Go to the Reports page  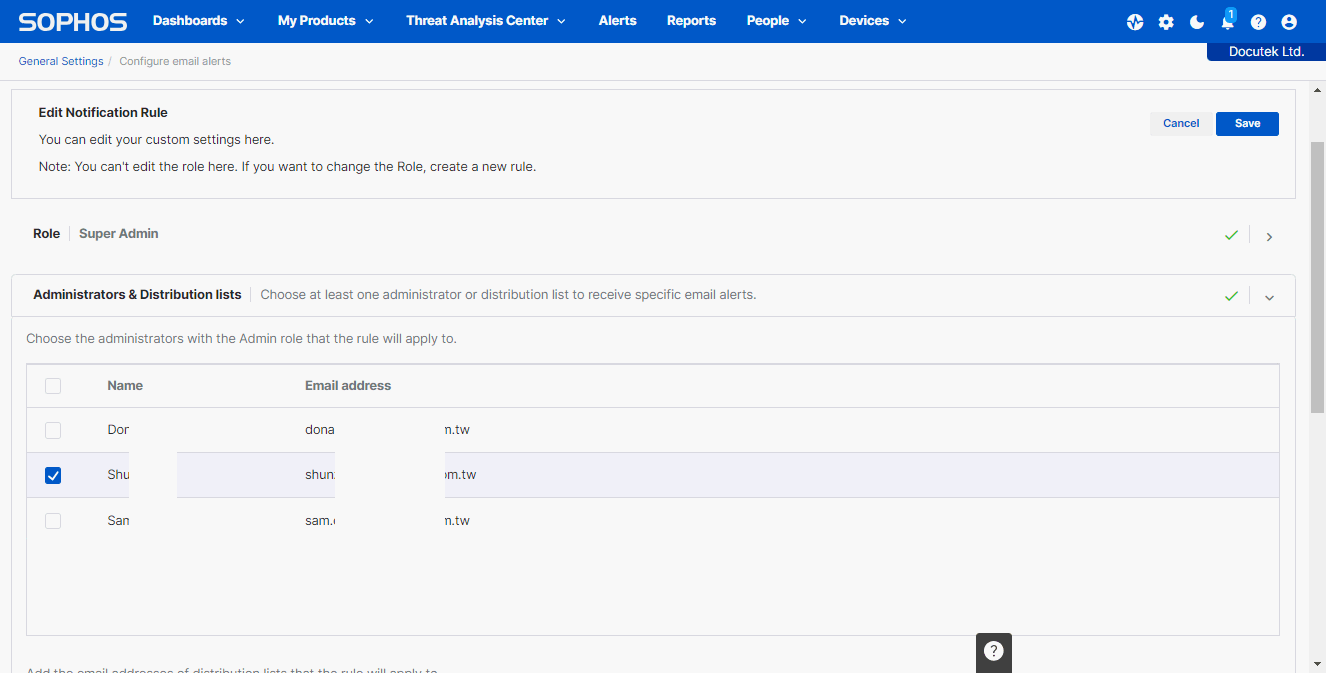(x=691, y=21)
